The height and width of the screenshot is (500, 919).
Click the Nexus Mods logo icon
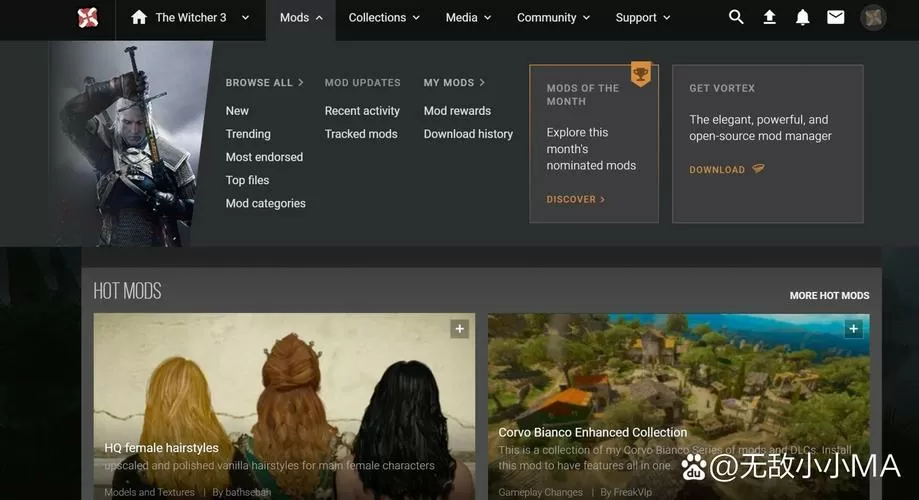[x=88, y=18]
